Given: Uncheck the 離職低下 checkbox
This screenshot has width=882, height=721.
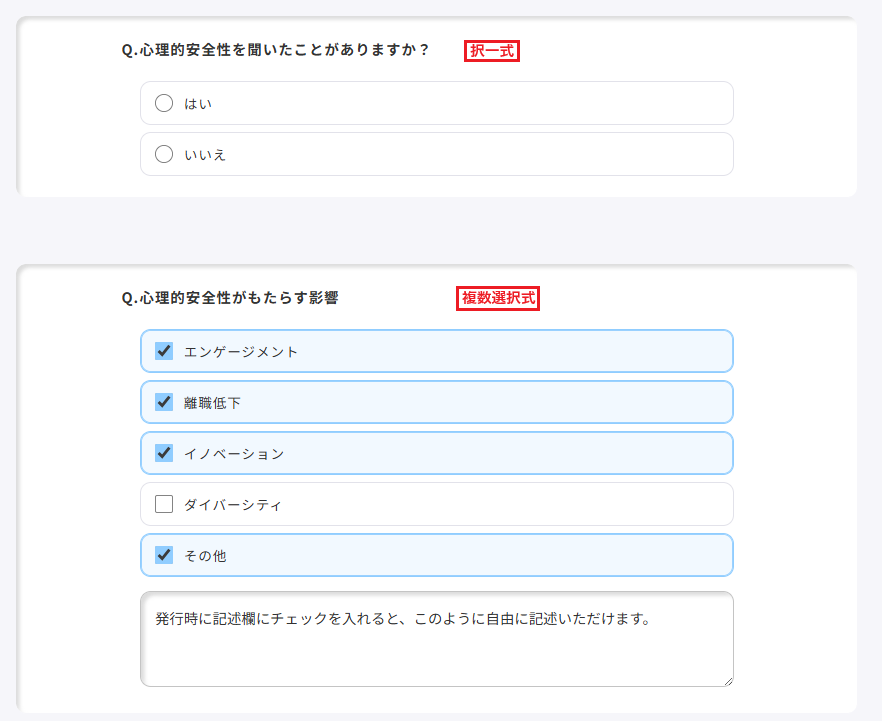Looking at the screenshot, I should pyautogui.click(x=164, y=402).
